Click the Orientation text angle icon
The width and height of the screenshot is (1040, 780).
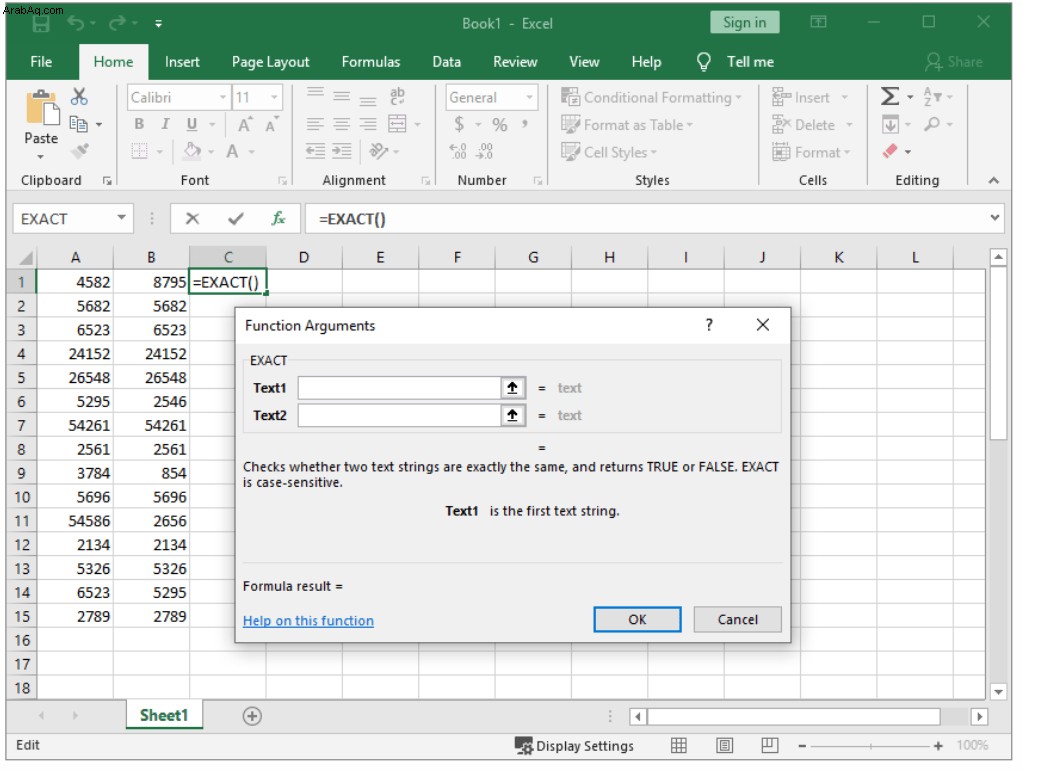click(379, 151)
